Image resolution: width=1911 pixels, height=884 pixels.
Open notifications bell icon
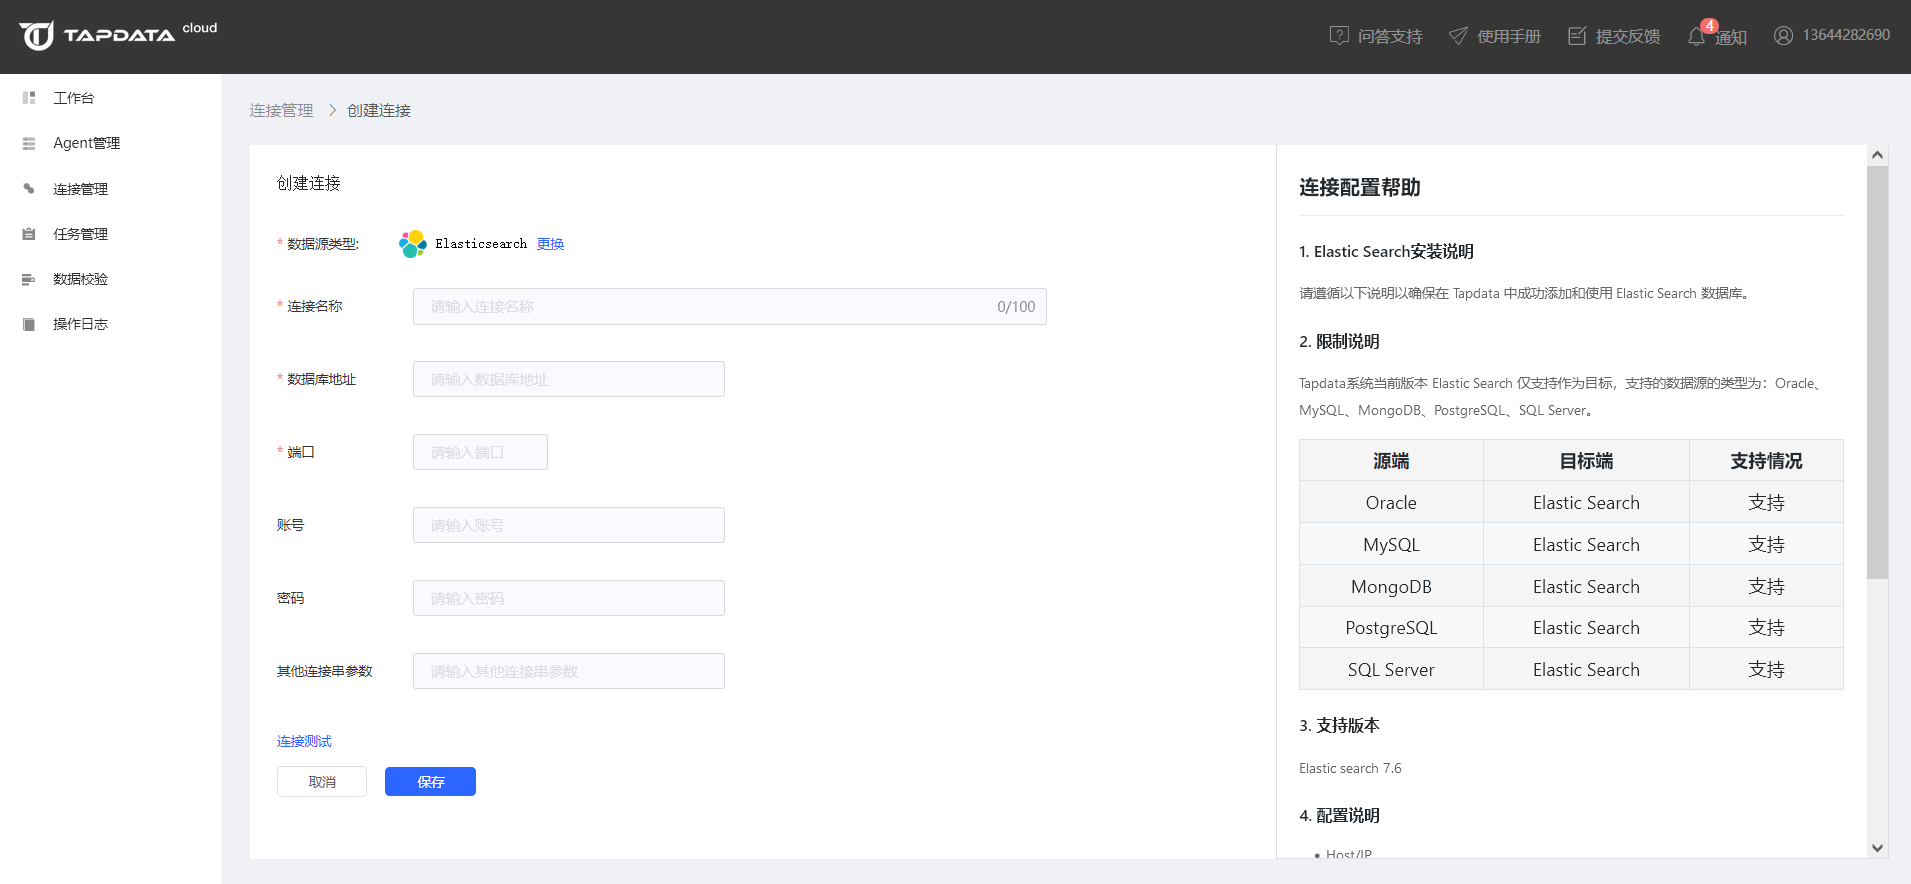coord(1697,37)
